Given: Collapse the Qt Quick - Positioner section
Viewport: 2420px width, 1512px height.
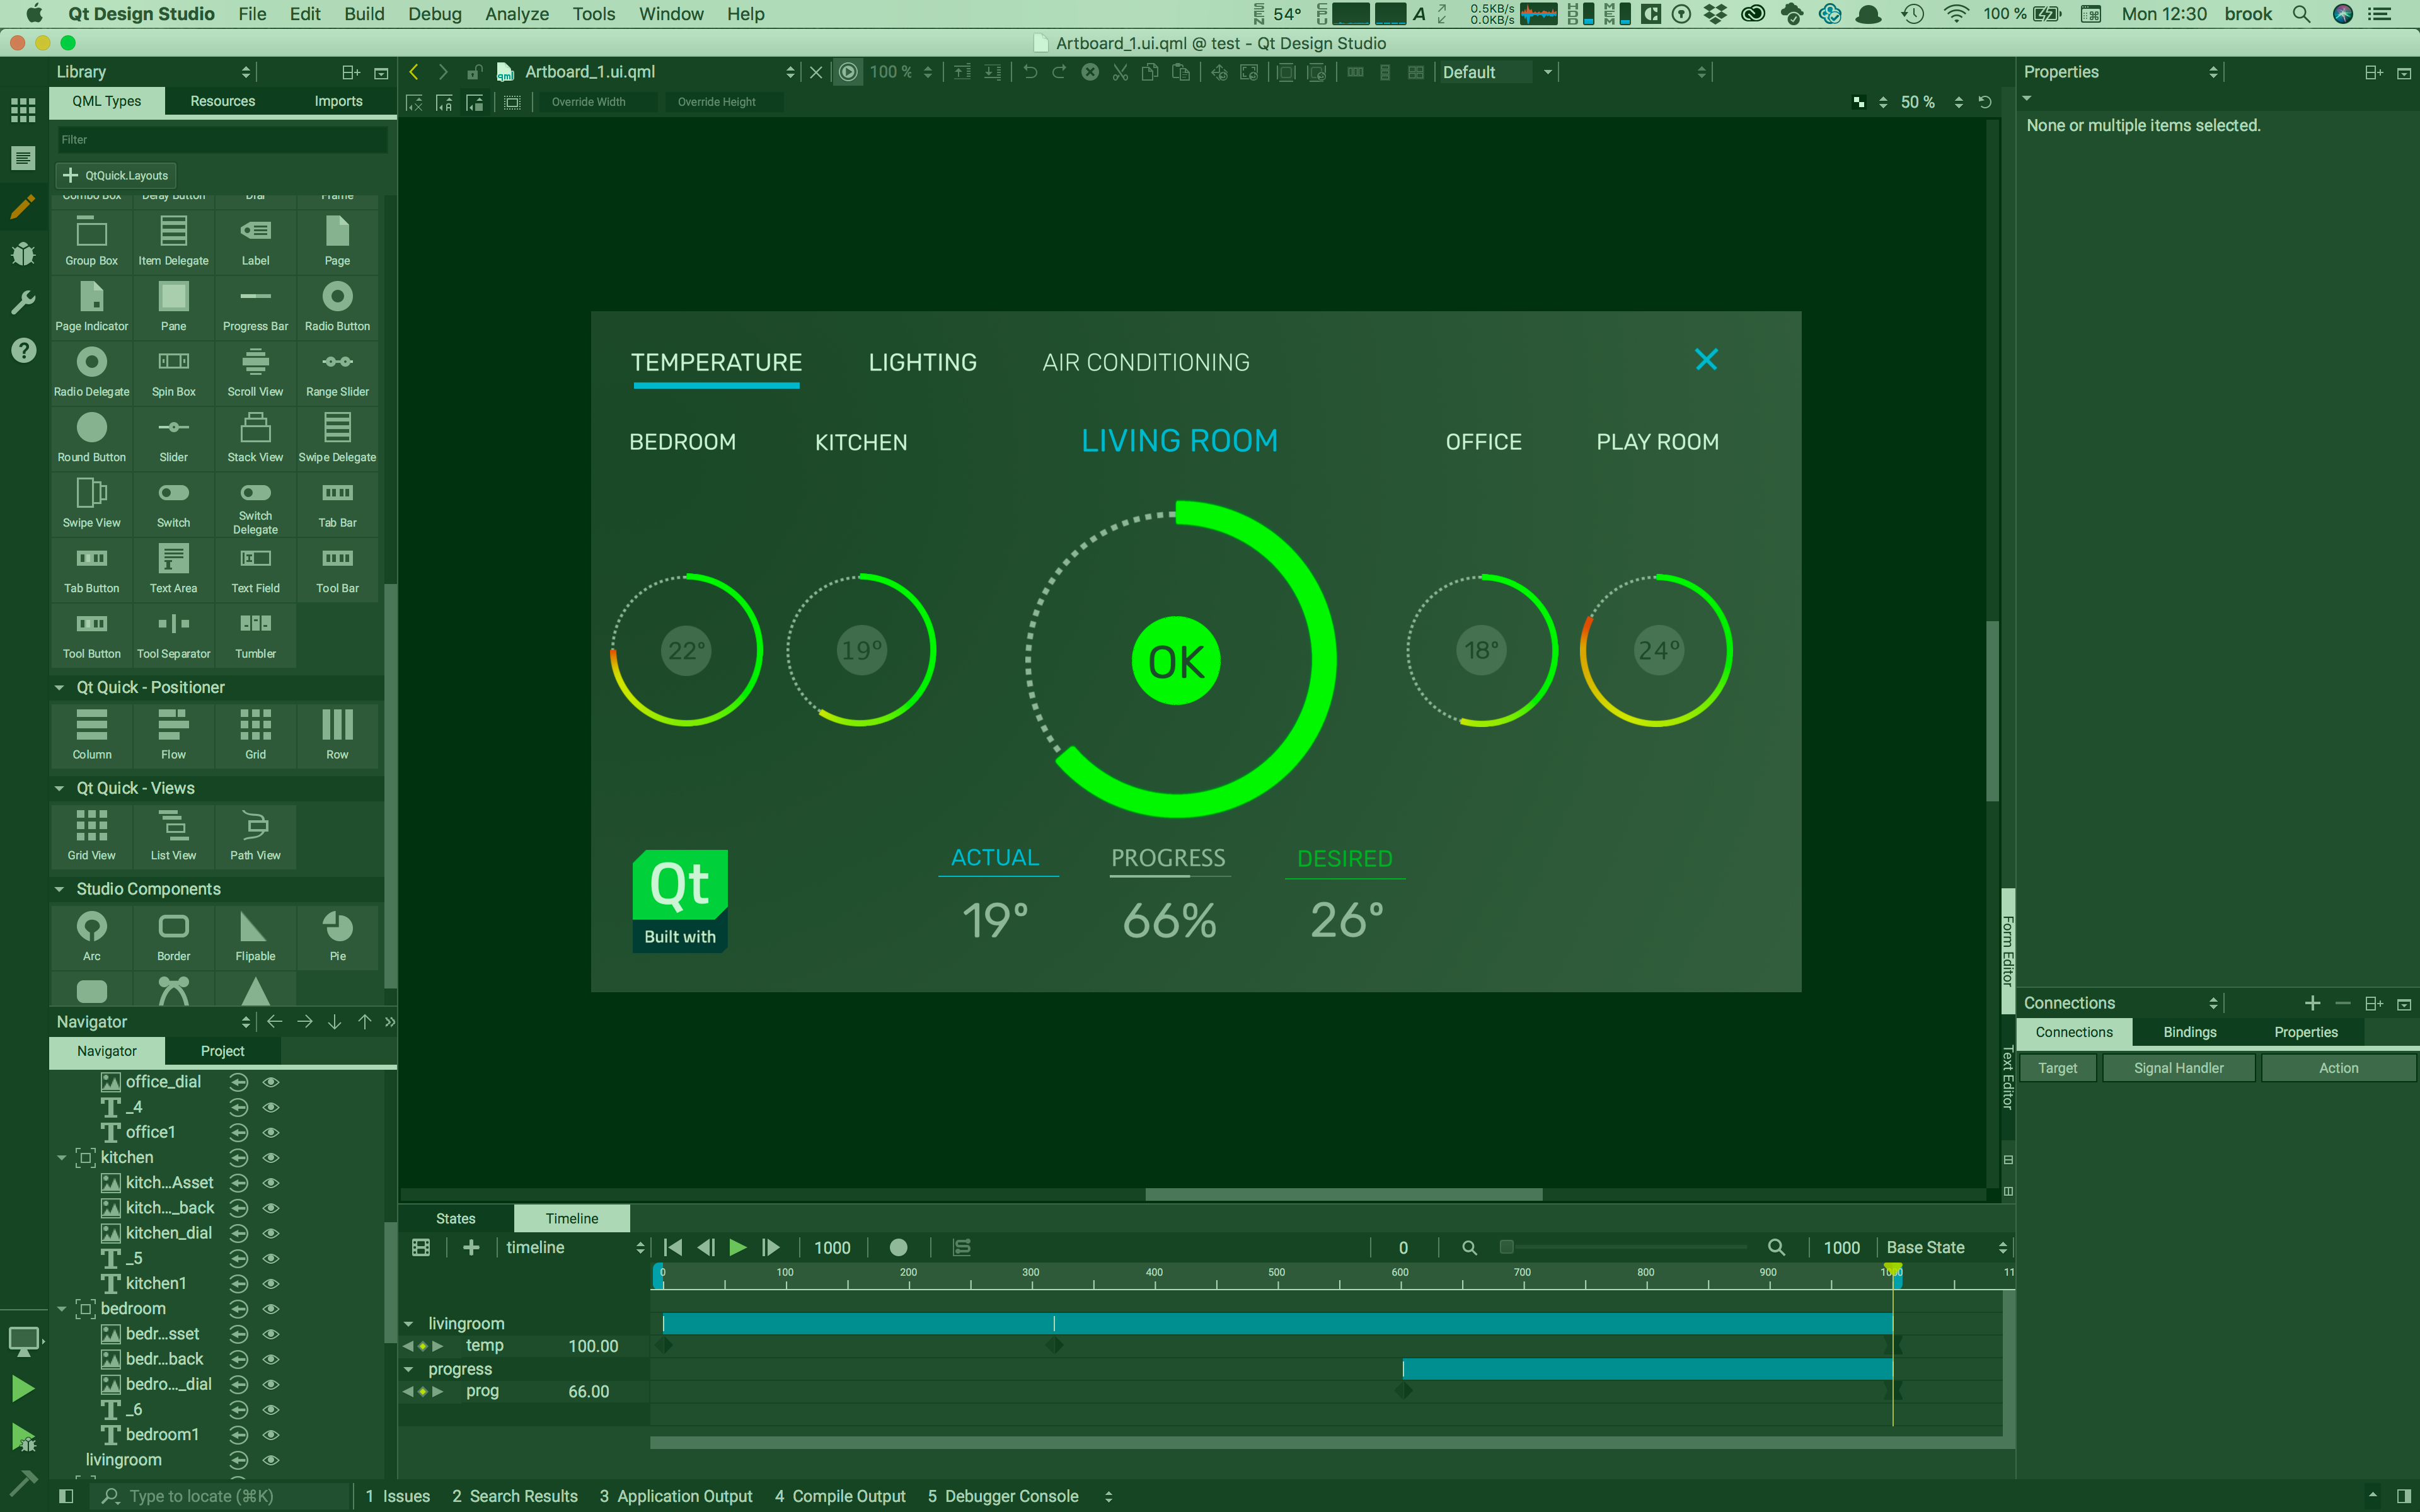Looking at the screenshot, I should (59, 687).
